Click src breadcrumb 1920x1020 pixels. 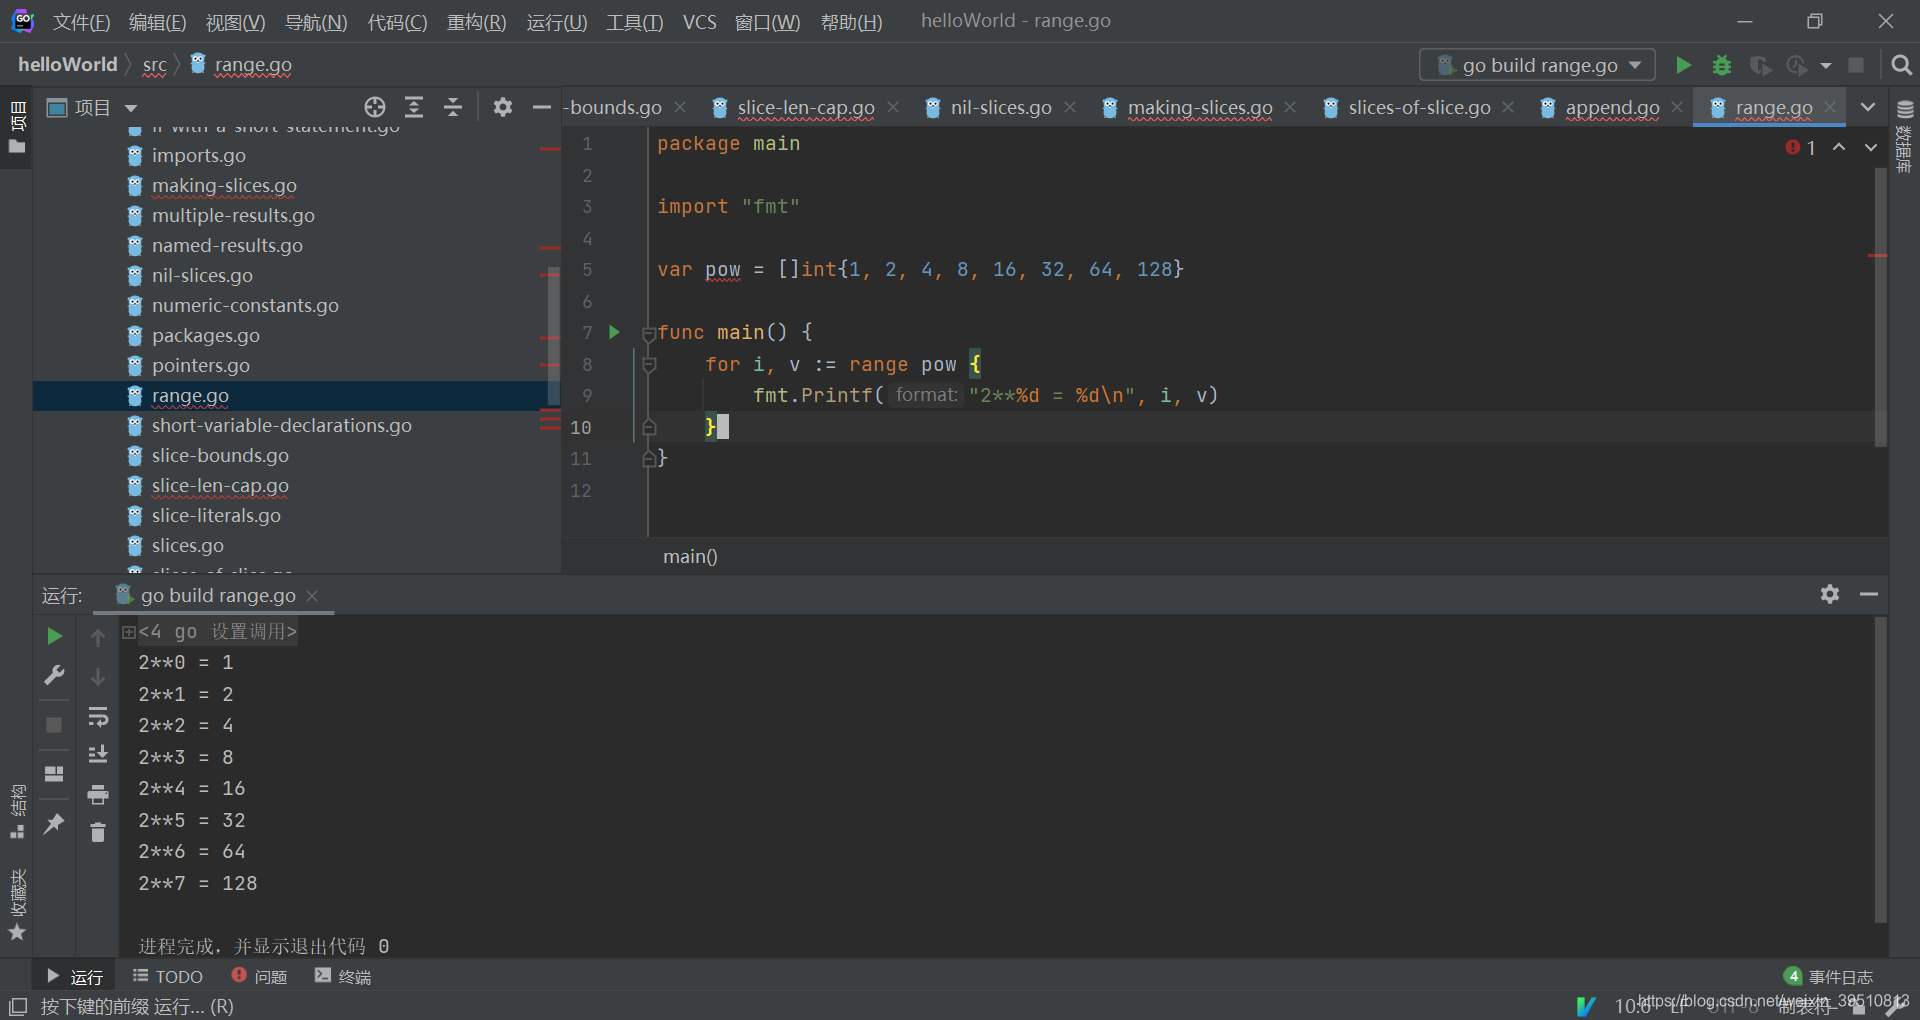[x=154, y=65]
